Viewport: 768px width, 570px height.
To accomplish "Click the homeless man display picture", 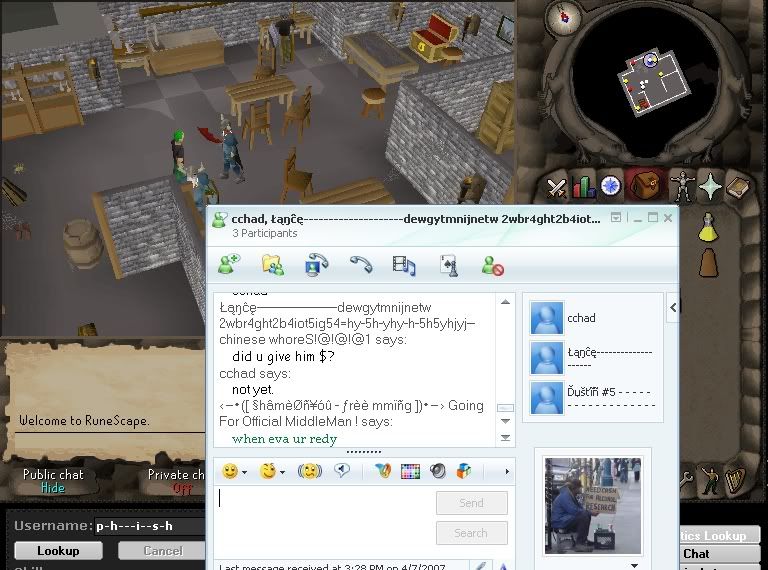I will [593, 506].
